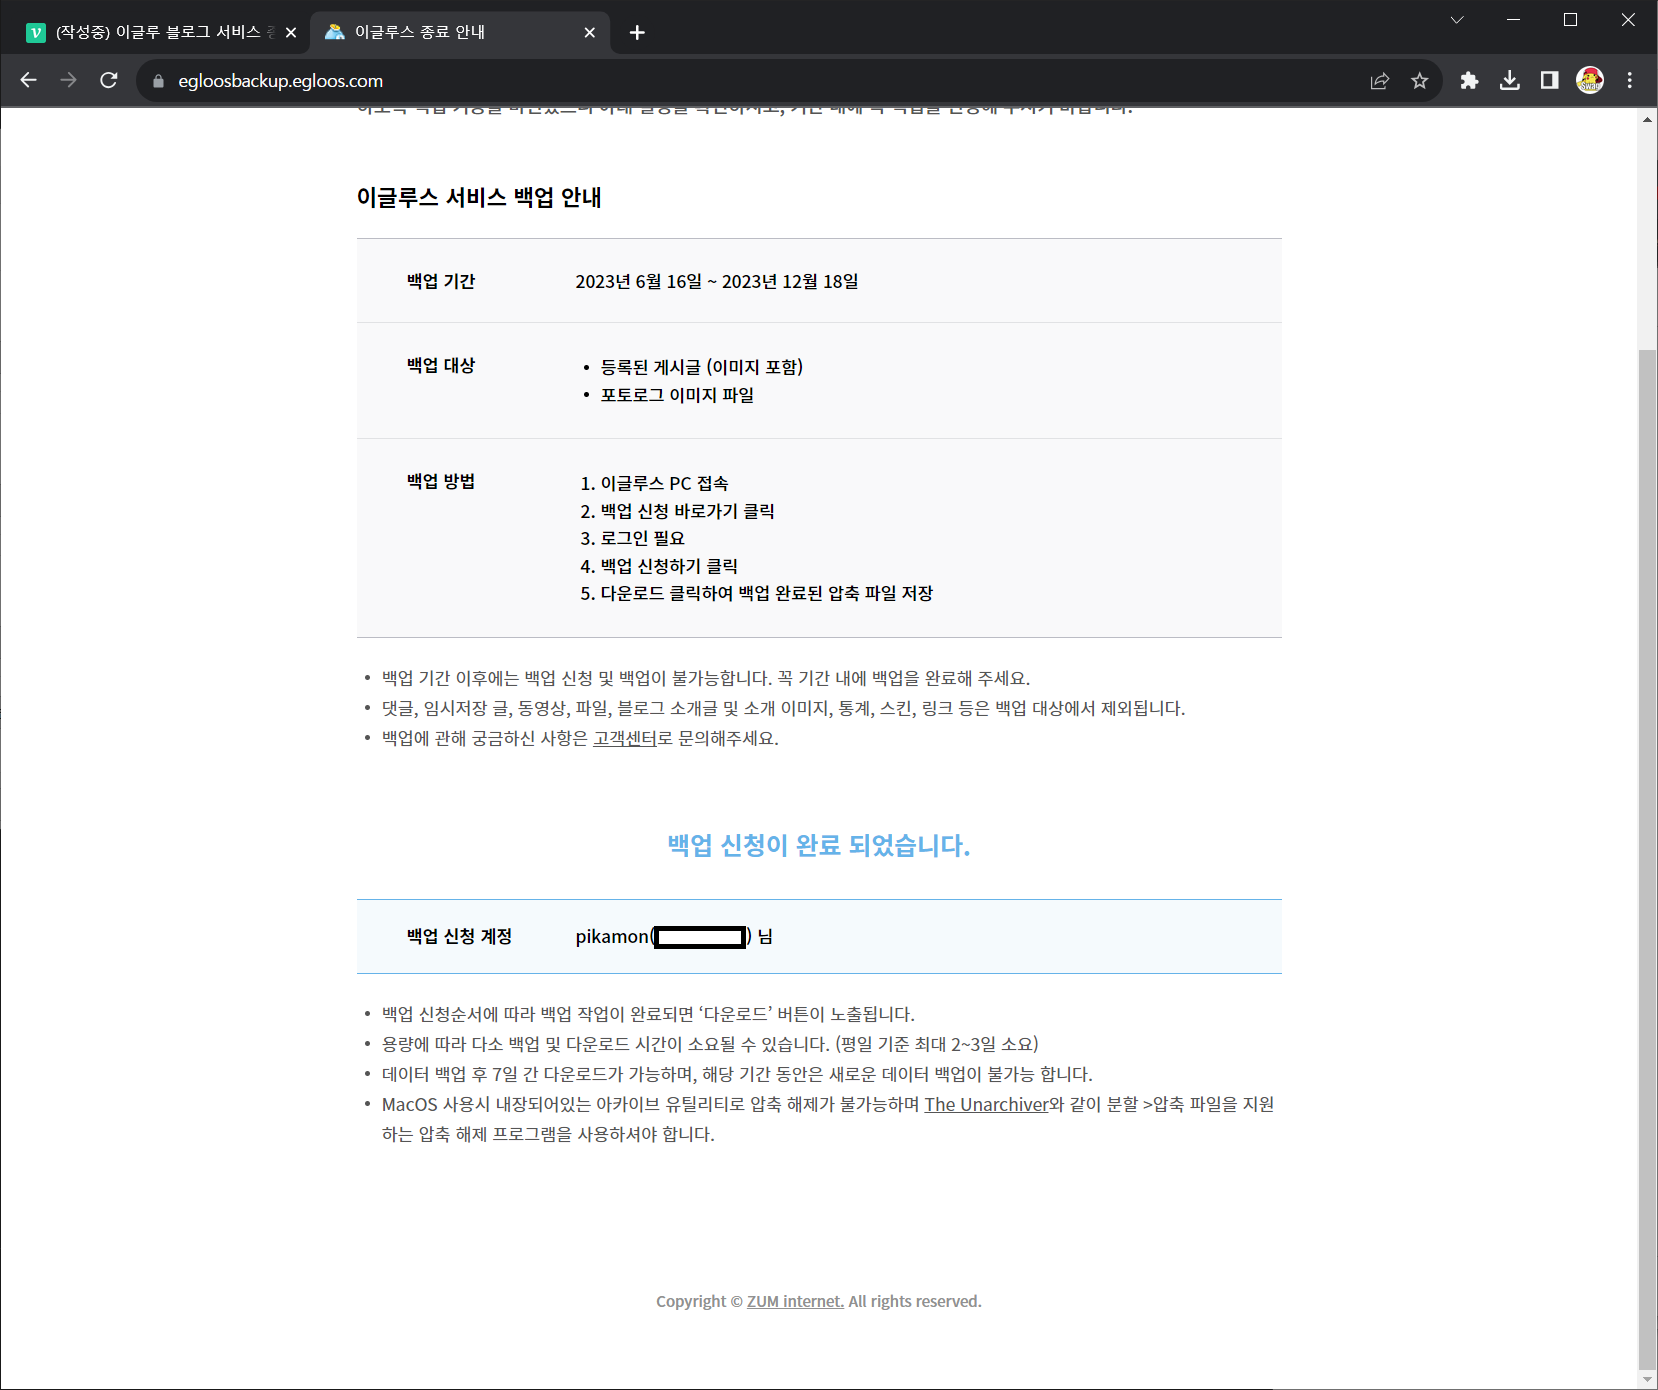Open a new browser tab
Image resolution: width=1658 pixels, height=1390 pixels.
(x=637, y=32)
